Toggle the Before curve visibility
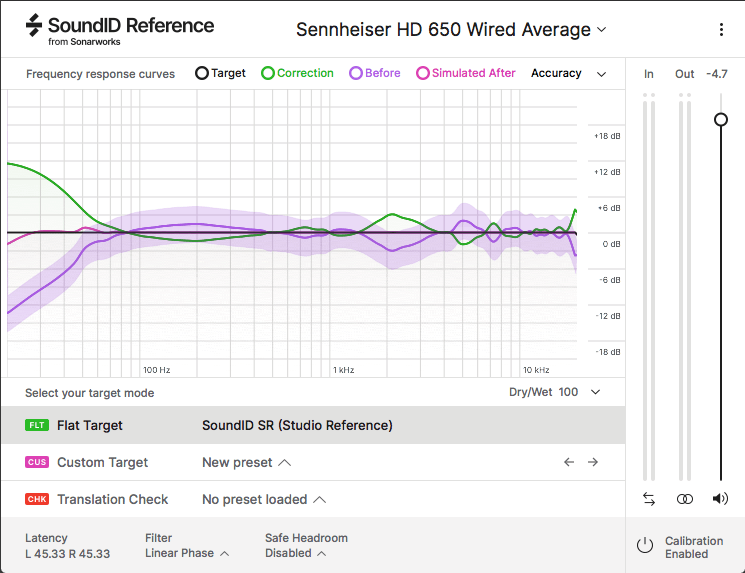Image resolution: width=745 pixels, height=573 pixels. pyautogui.click(x=374, y=73)
